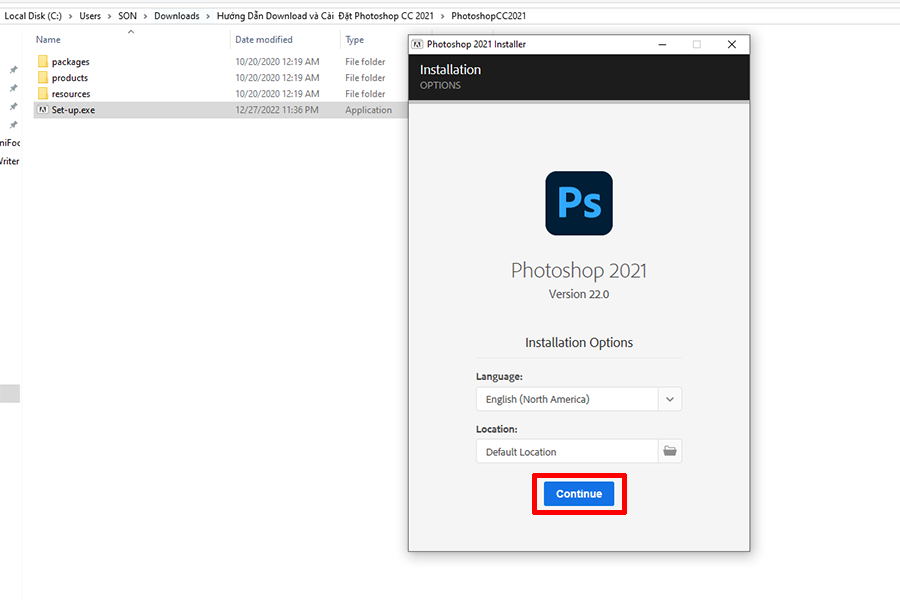
Task: Click the resources folder icon
Action: coord(43,94)
